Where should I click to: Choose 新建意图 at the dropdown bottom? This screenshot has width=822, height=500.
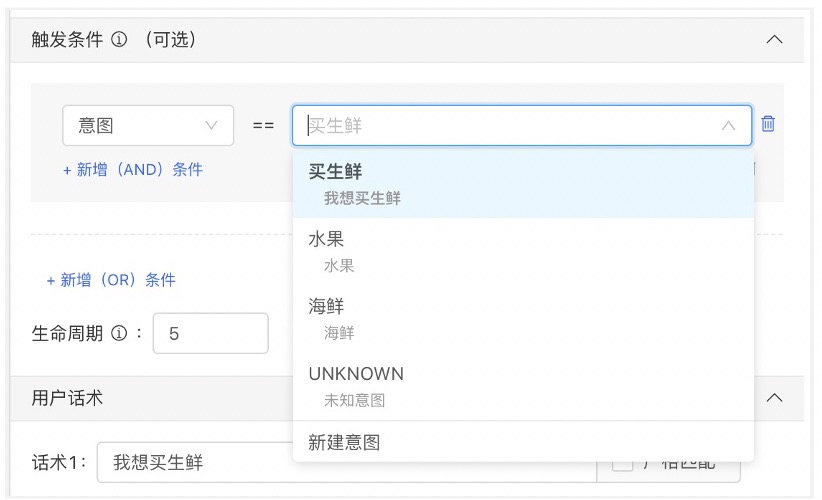click(x=523, y=442)
